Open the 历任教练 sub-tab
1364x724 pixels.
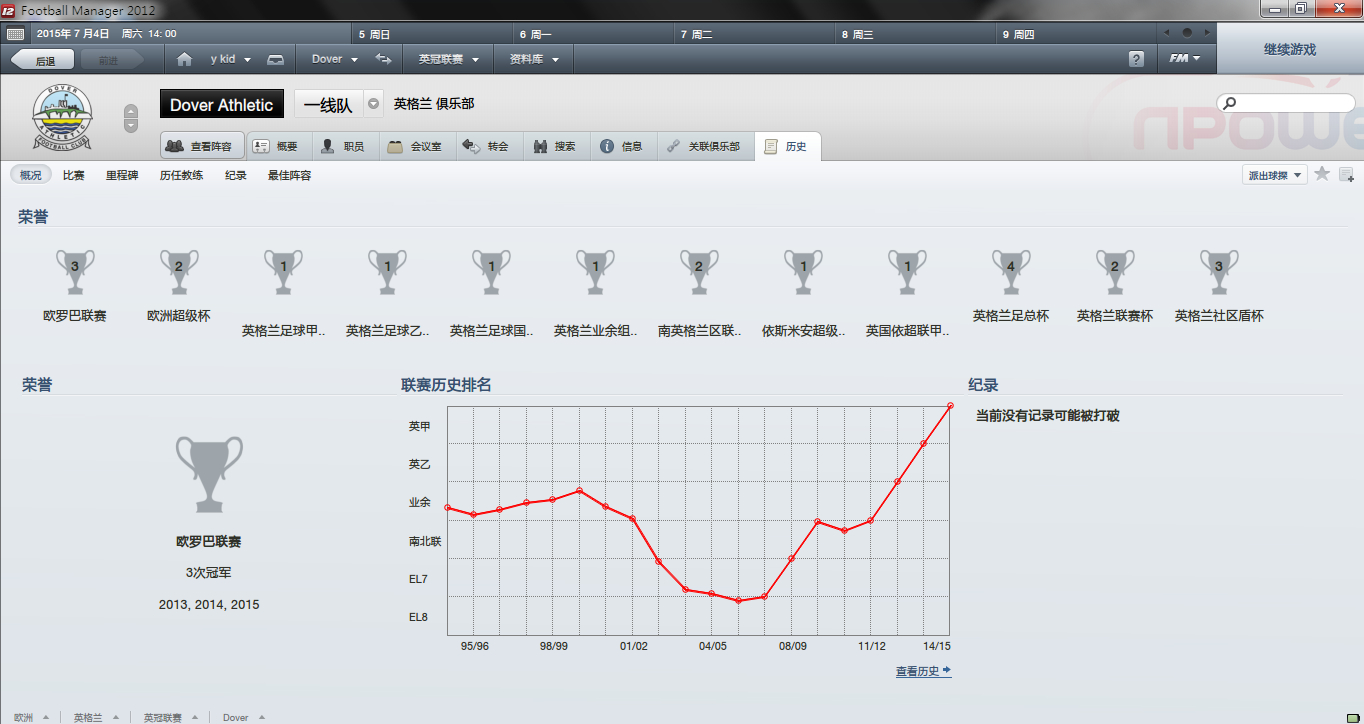coord(181,175)
